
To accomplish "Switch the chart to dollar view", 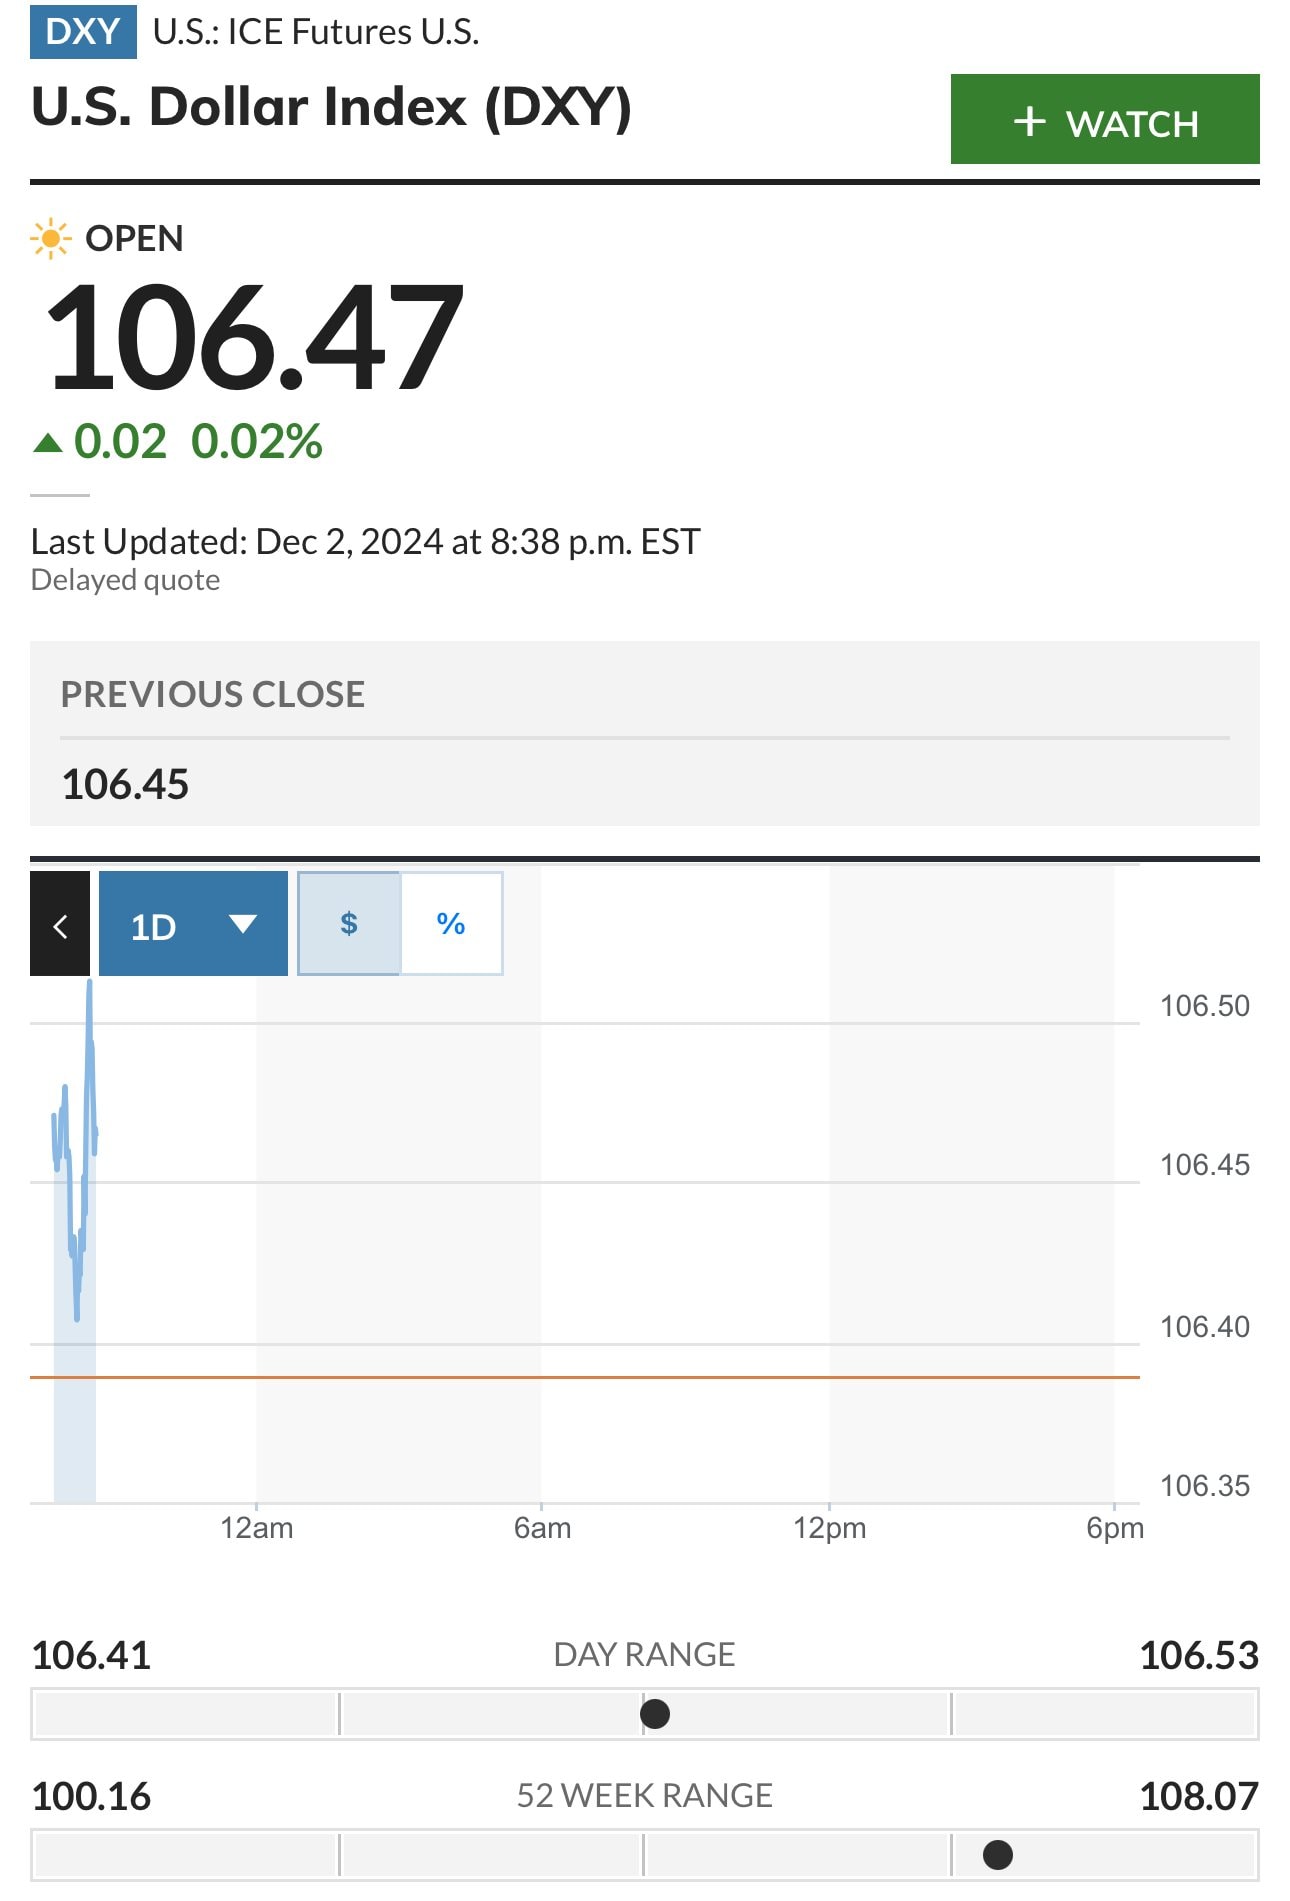I will pos(349,923).
